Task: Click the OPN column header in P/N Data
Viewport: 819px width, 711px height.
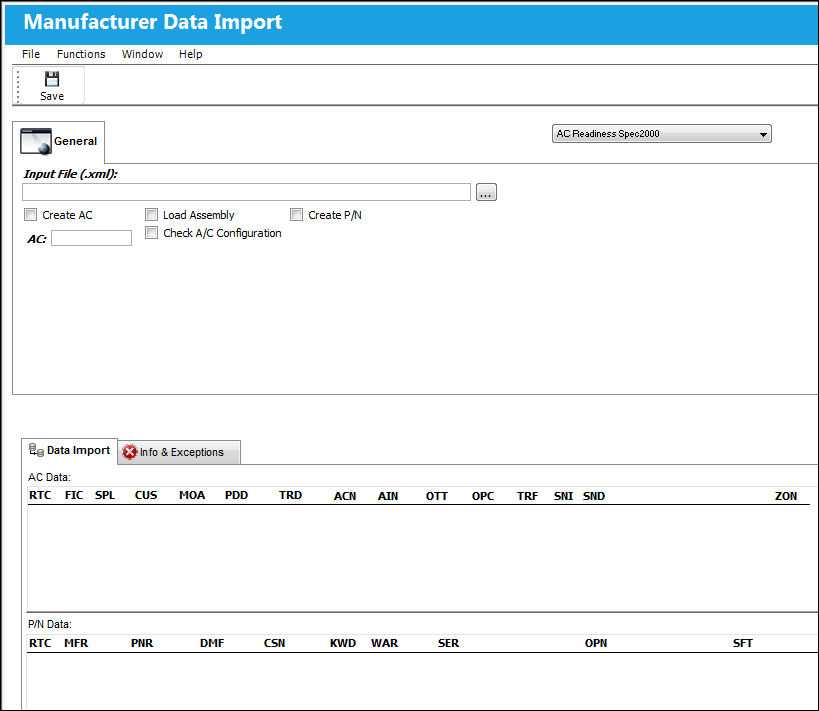Action: click(596, 643)
